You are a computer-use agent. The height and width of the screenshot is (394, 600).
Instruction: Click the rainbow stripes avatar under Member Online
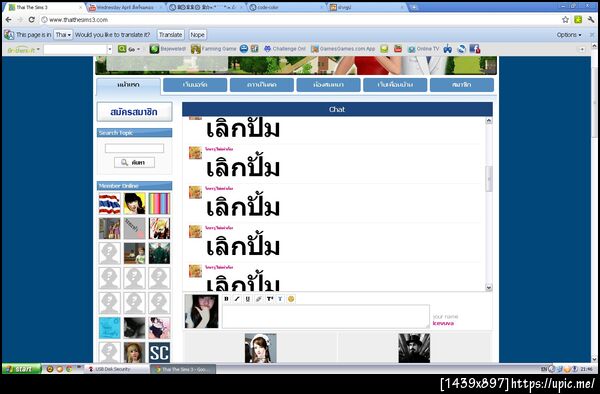coord(159,204)
